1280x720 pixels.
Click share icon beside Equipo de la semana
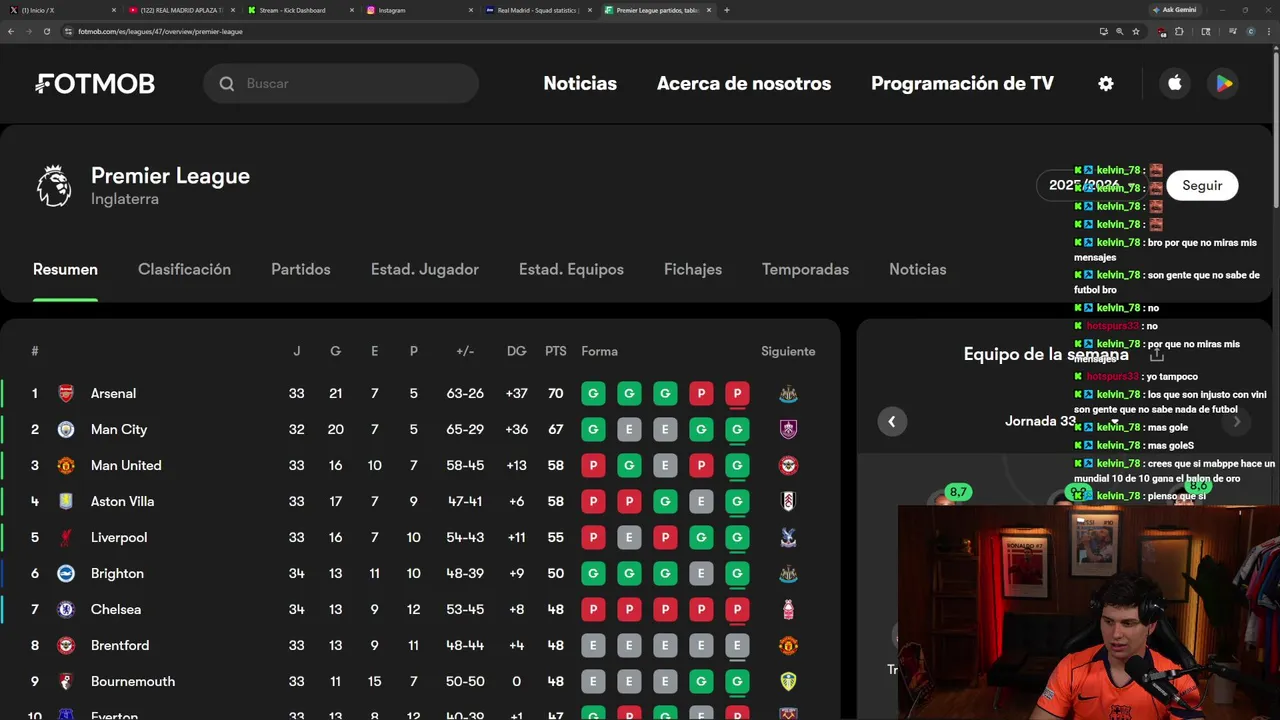point(1156,354)
